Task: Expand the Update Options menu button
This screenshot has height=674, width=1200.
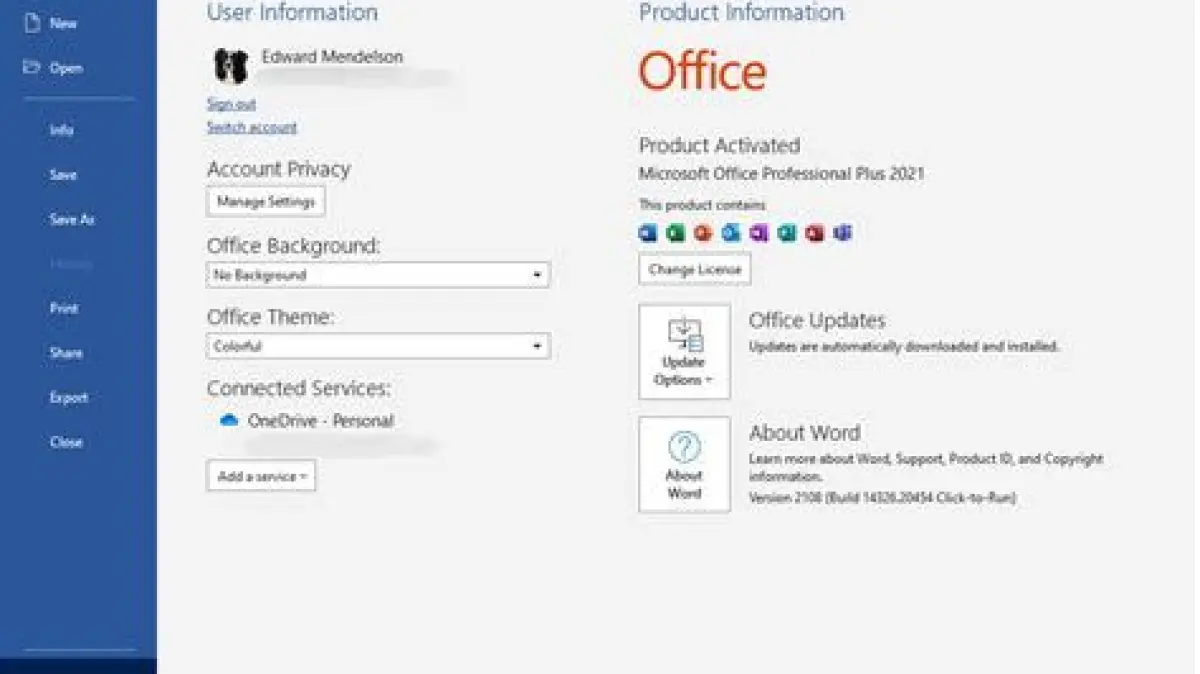Action: coord(684,352)
